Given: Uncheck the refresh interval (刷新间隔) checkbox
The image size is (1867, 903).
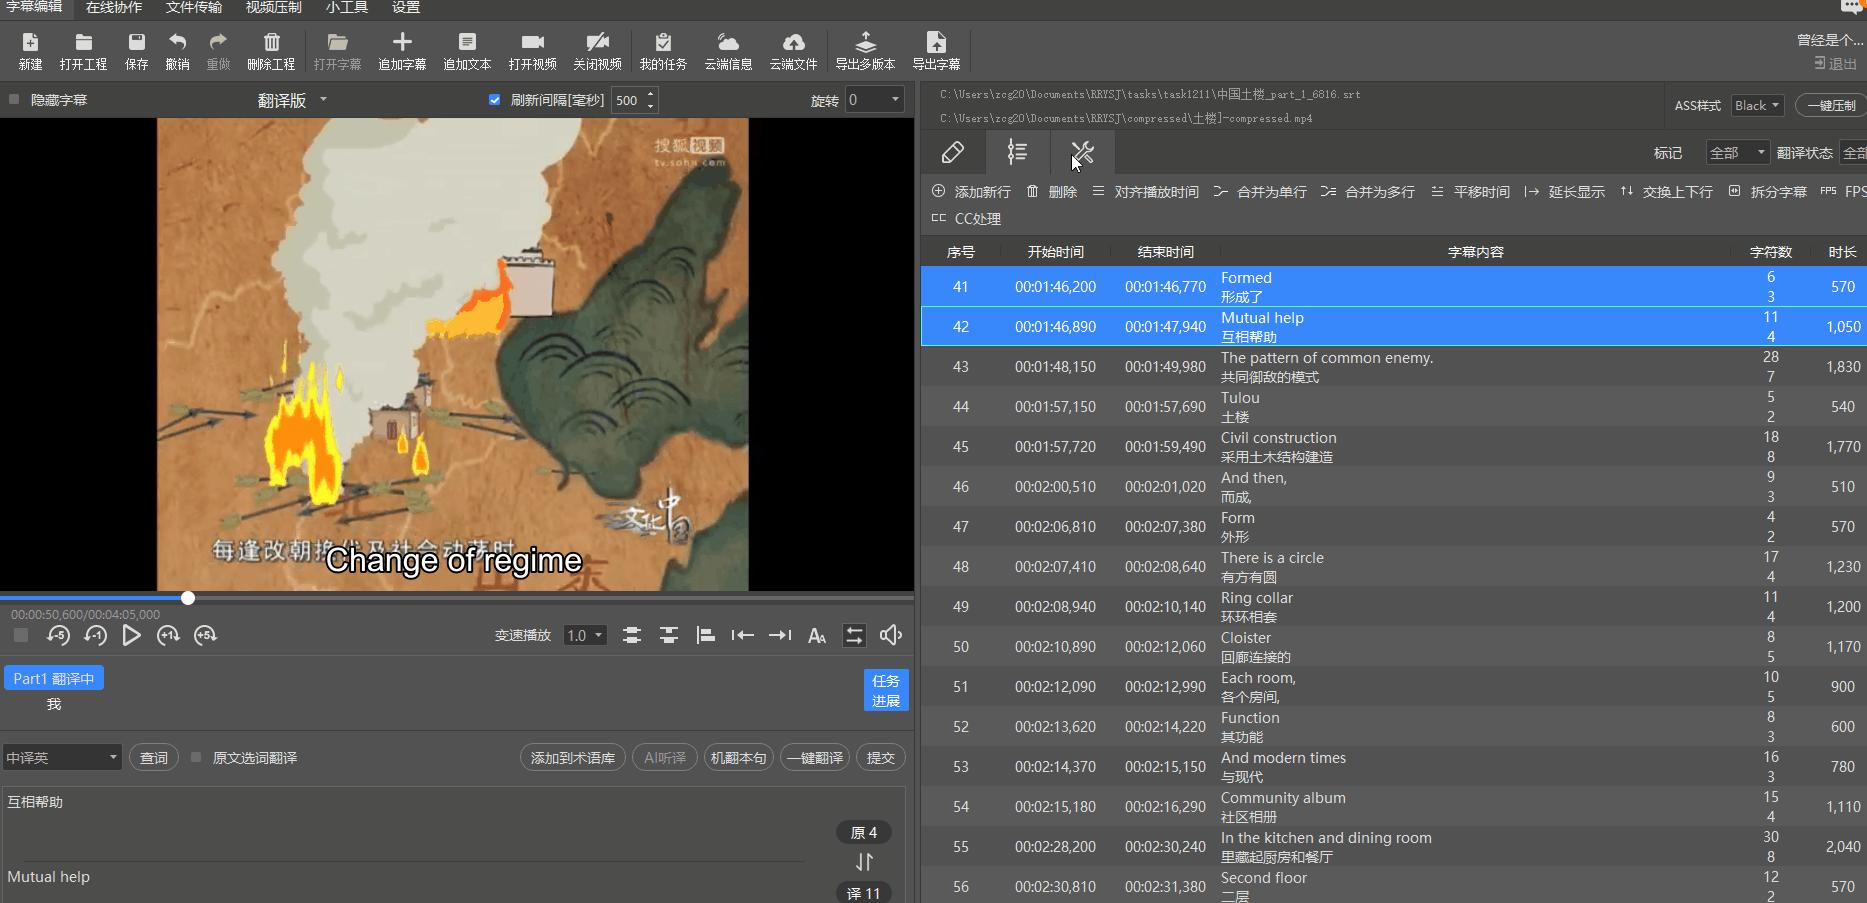Looking at the screenshot, I should 494,100.
